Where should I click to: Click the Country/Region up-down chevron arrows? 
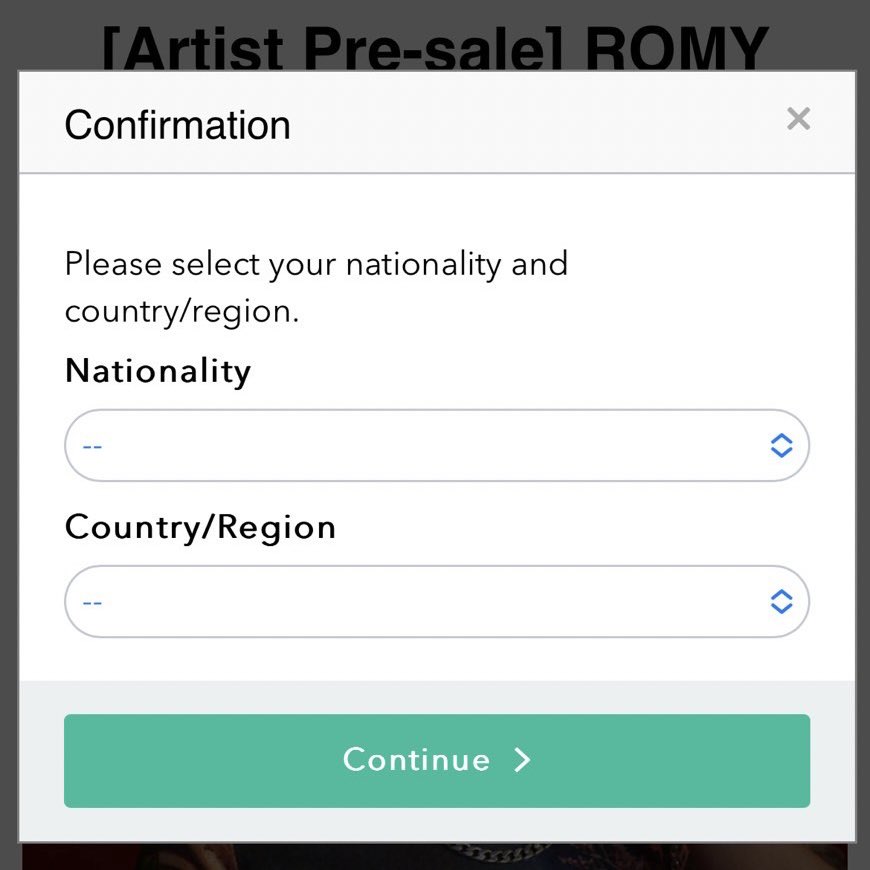coord(781,601)
